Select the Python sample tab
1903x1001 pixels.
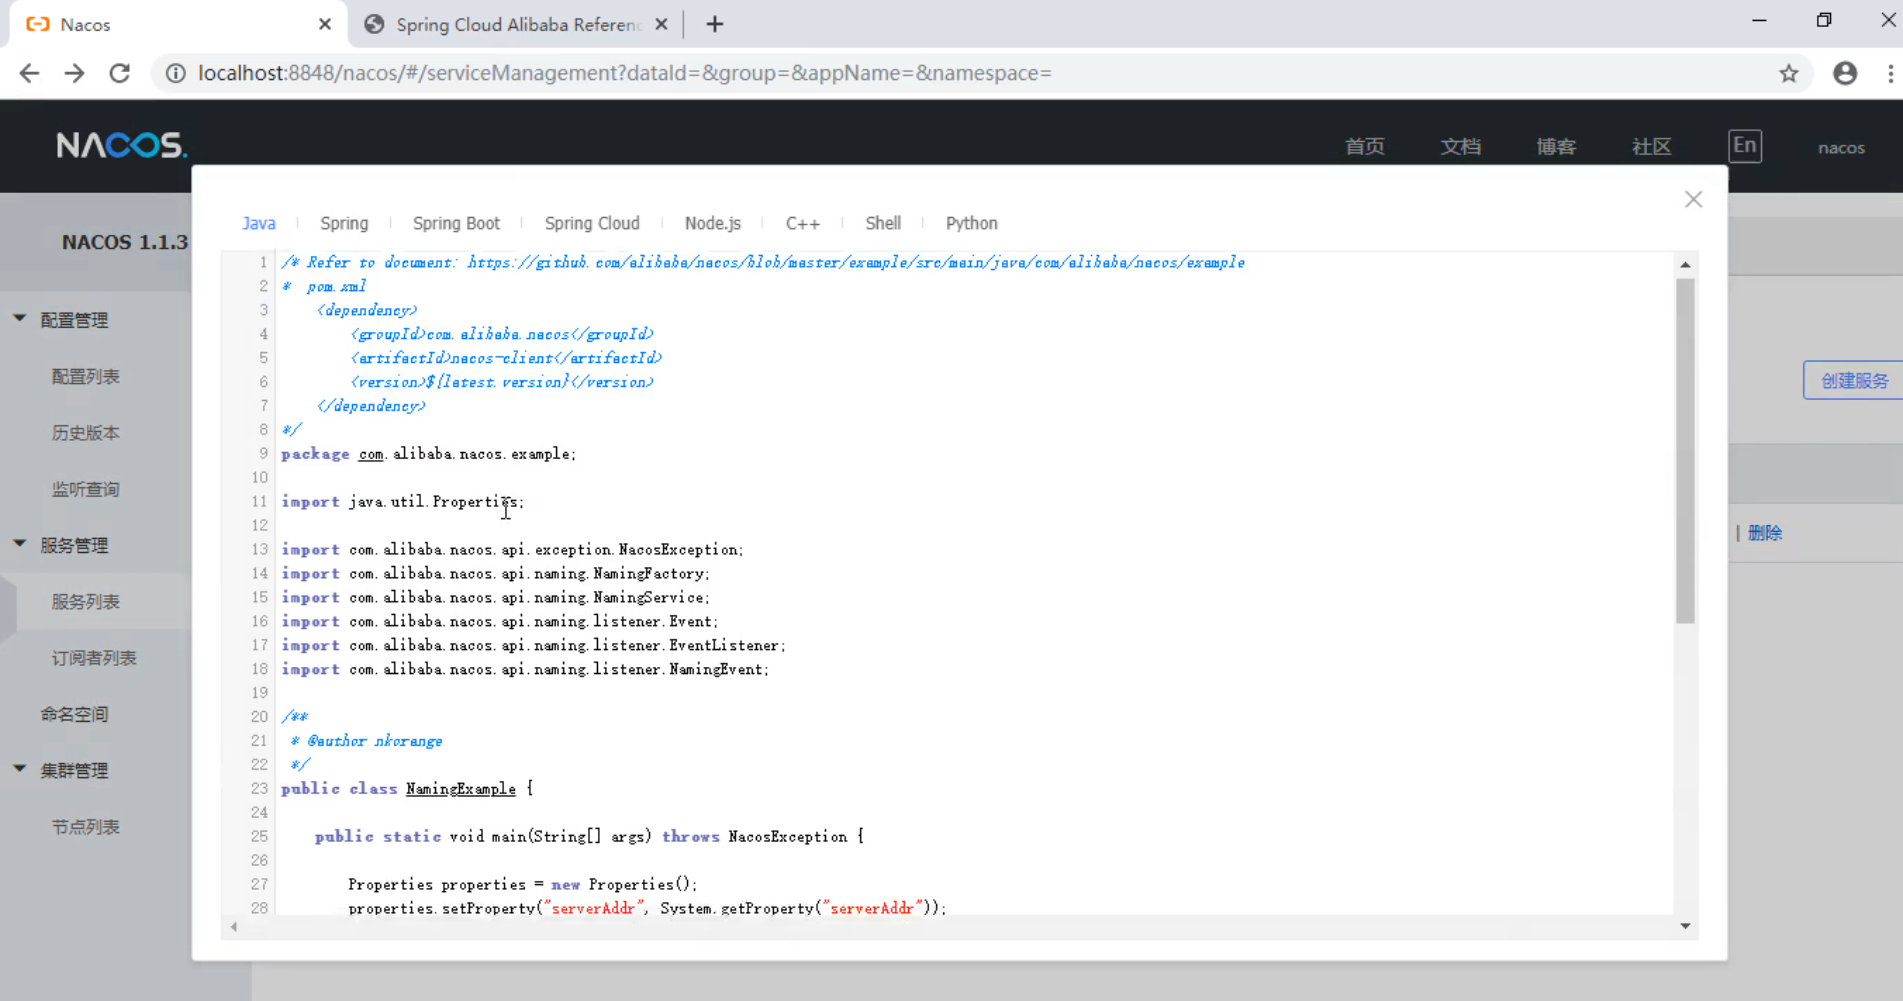pos(972,223)
